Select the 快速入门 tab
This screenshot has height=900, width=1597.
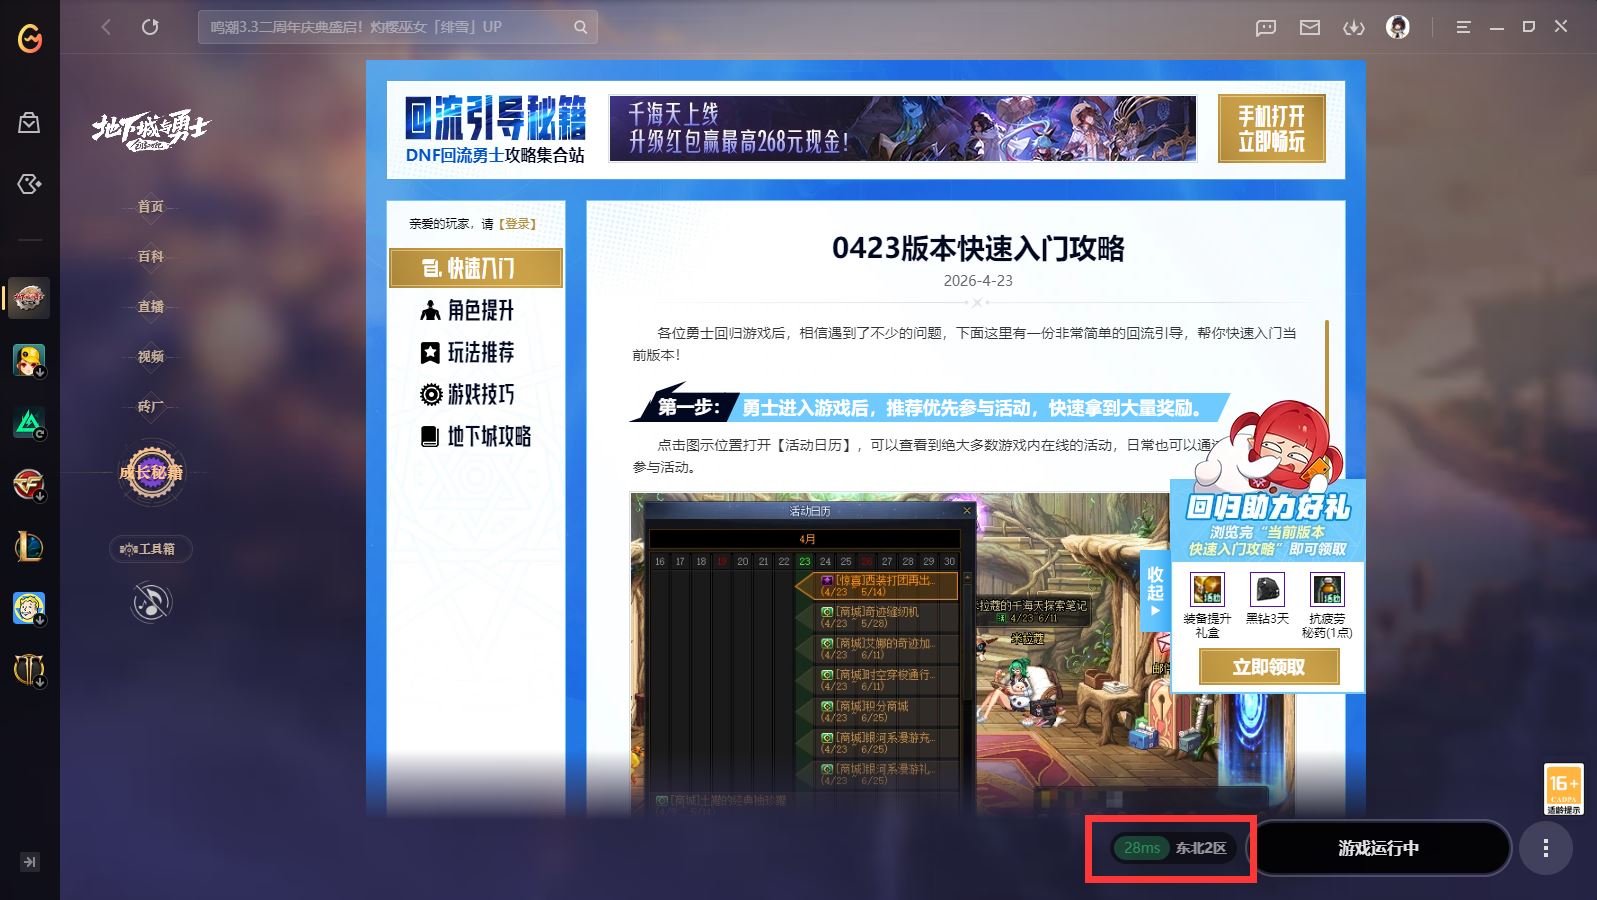(476, 268)
